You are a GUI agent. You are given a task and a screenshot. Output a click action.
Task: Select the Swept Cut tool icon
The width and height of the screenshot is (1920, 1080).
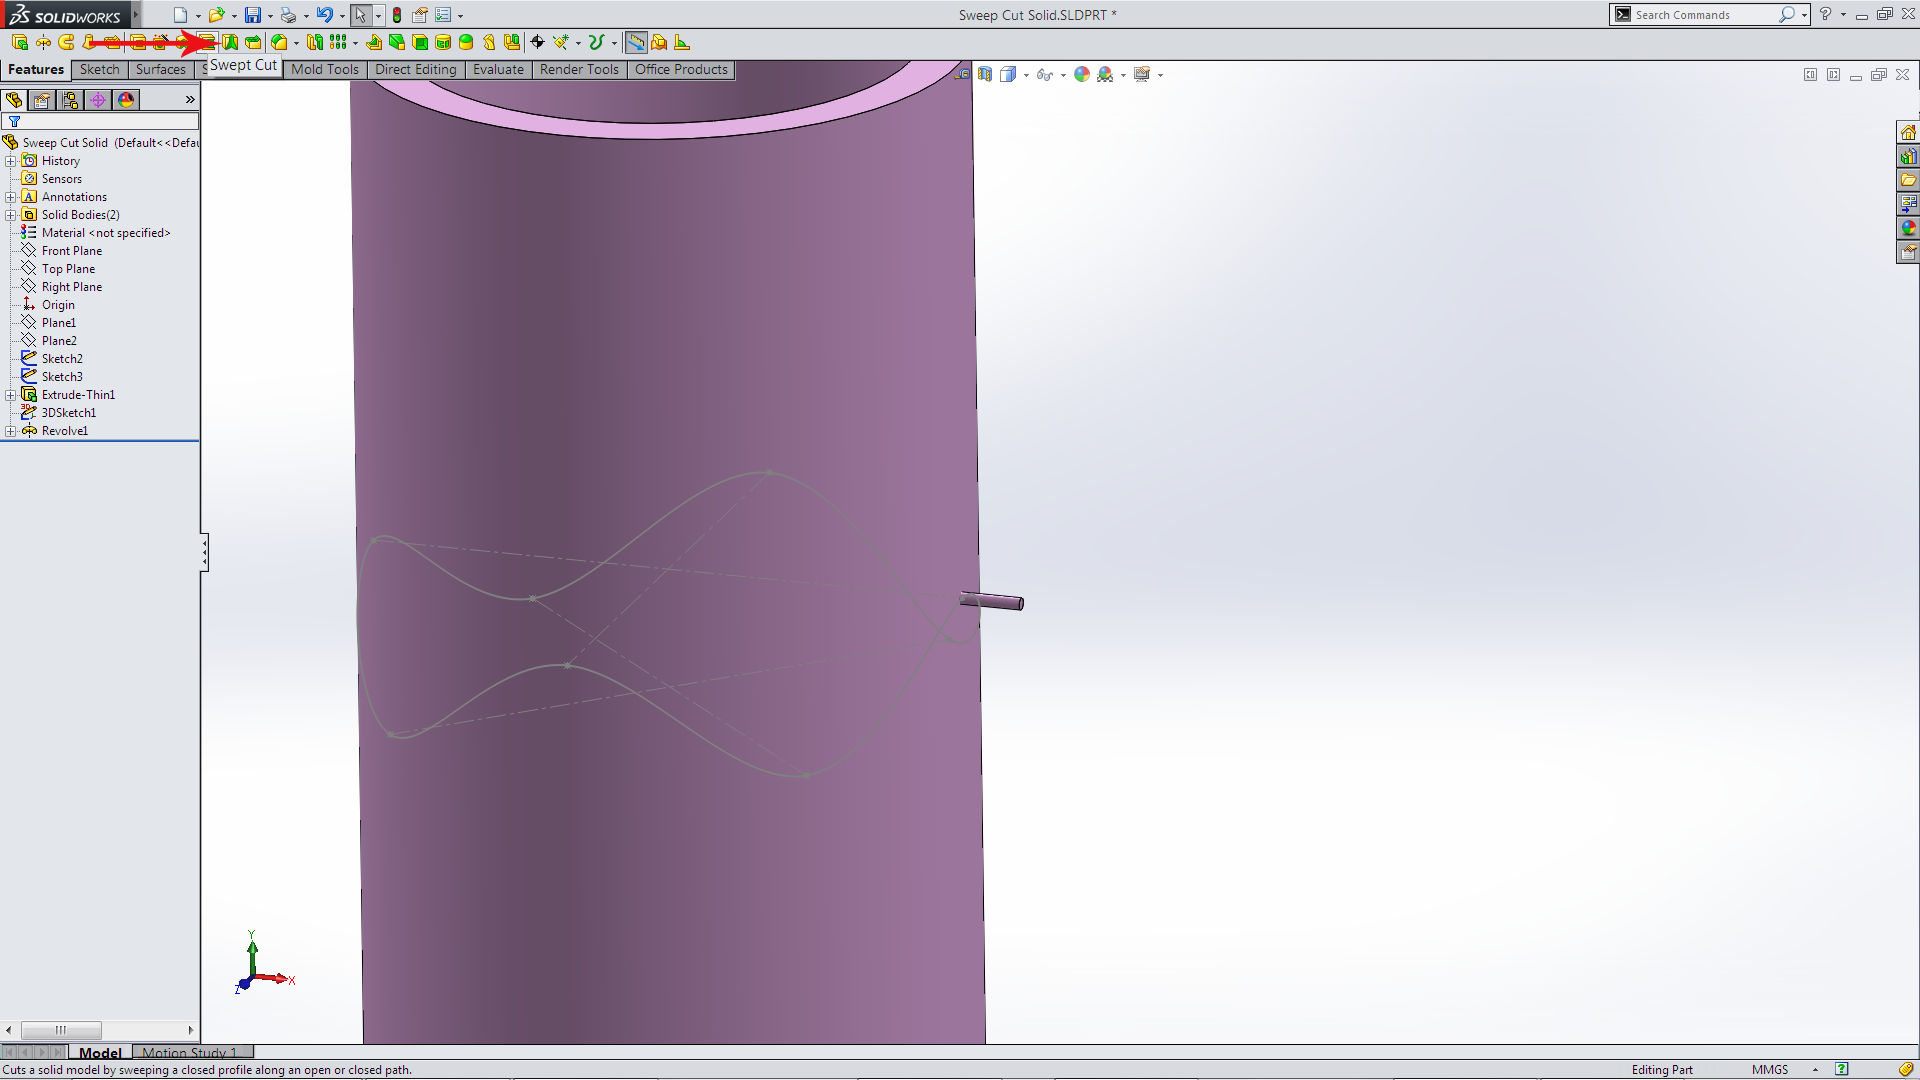point(207,42)
